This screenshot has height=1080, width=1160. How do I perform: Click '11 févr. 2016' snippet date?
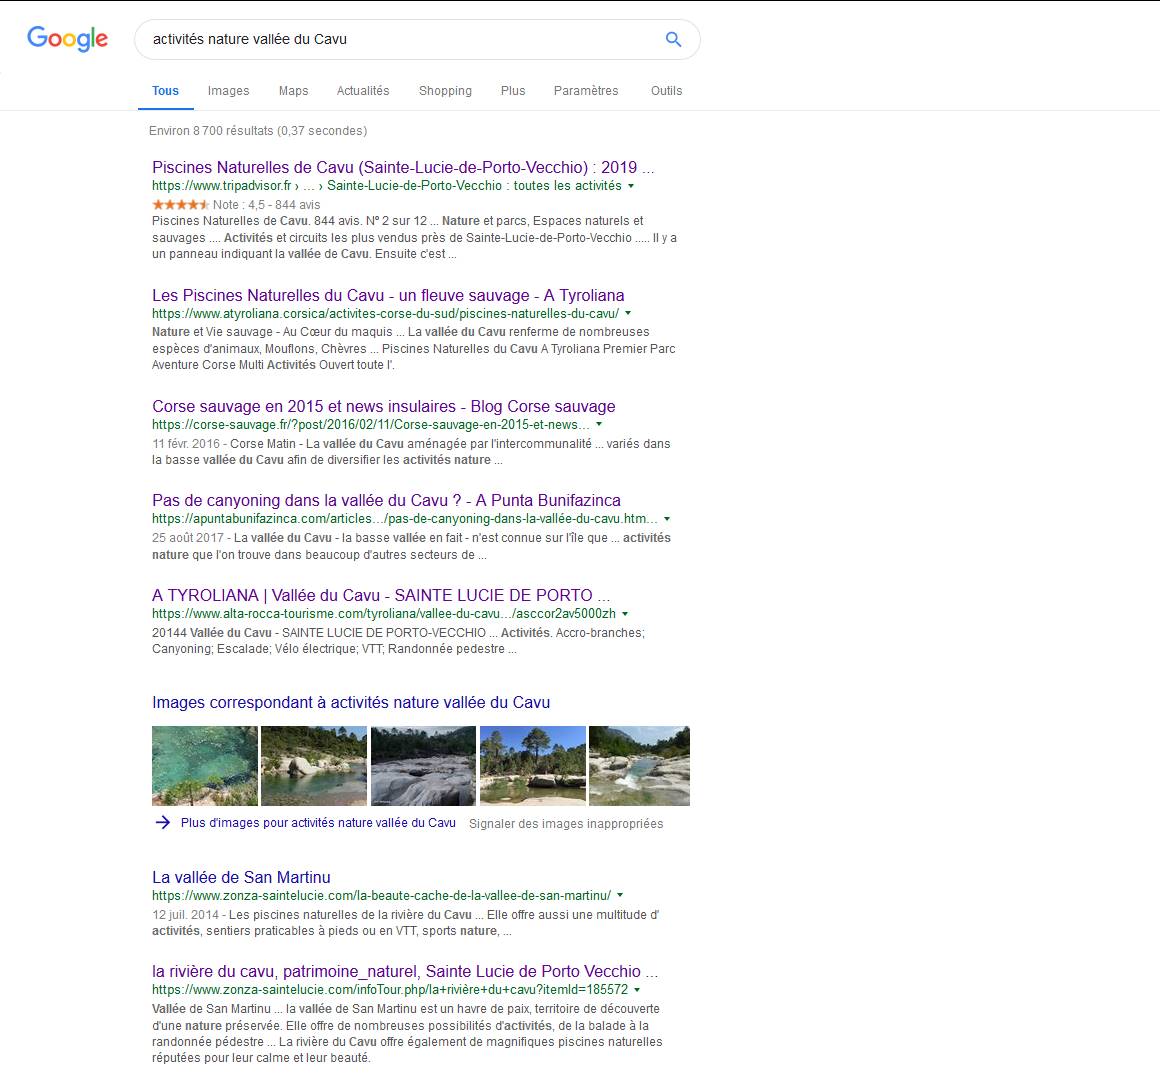tap(186, 444)
